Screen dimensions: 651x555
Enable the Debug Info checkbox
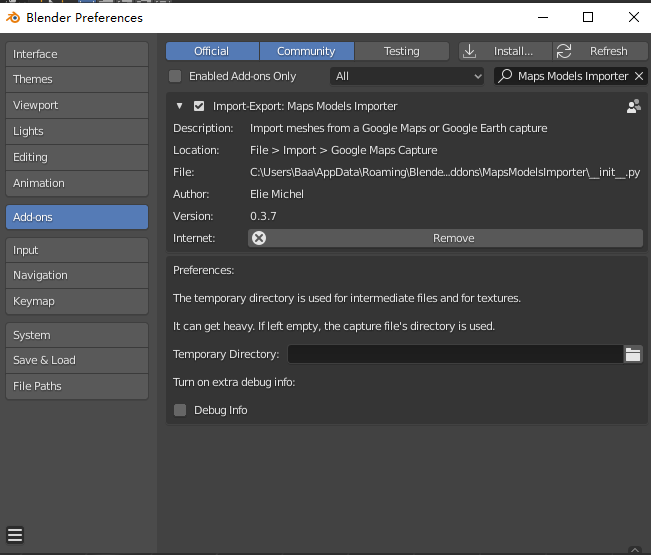click(180, 410)
